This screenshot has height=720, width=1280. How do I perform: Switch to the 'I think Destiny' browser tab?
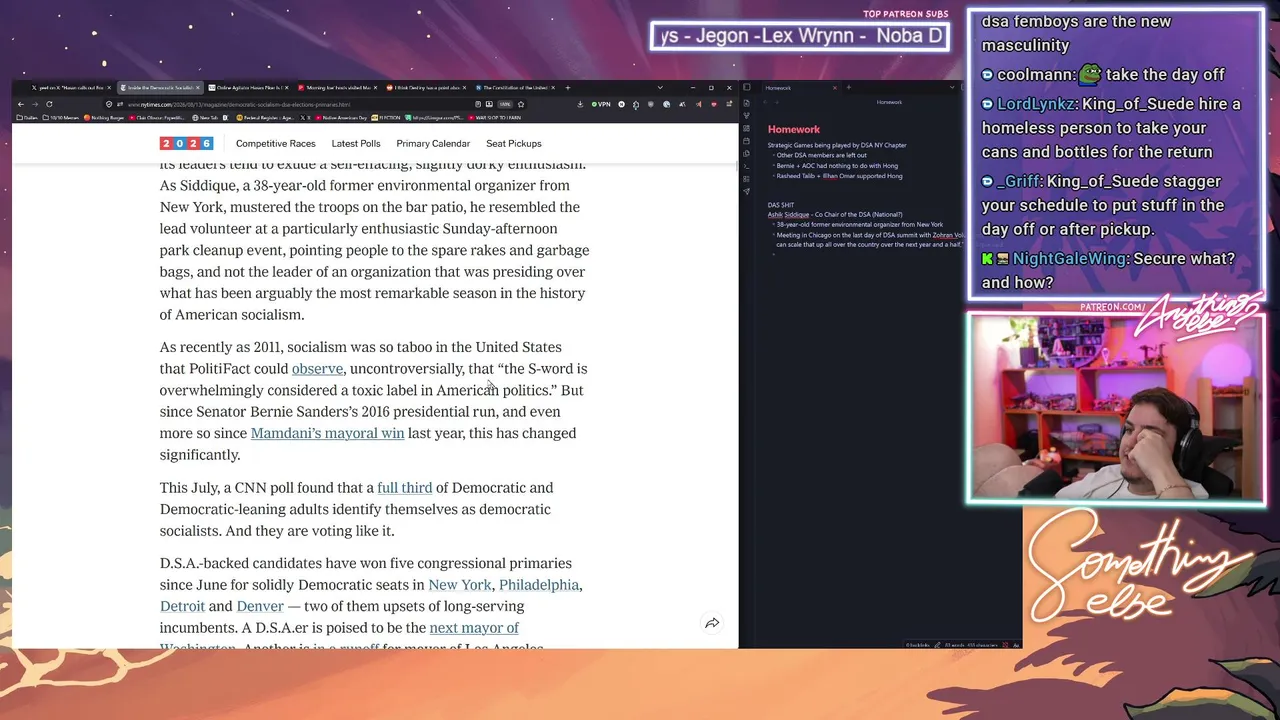pos(426,88)
